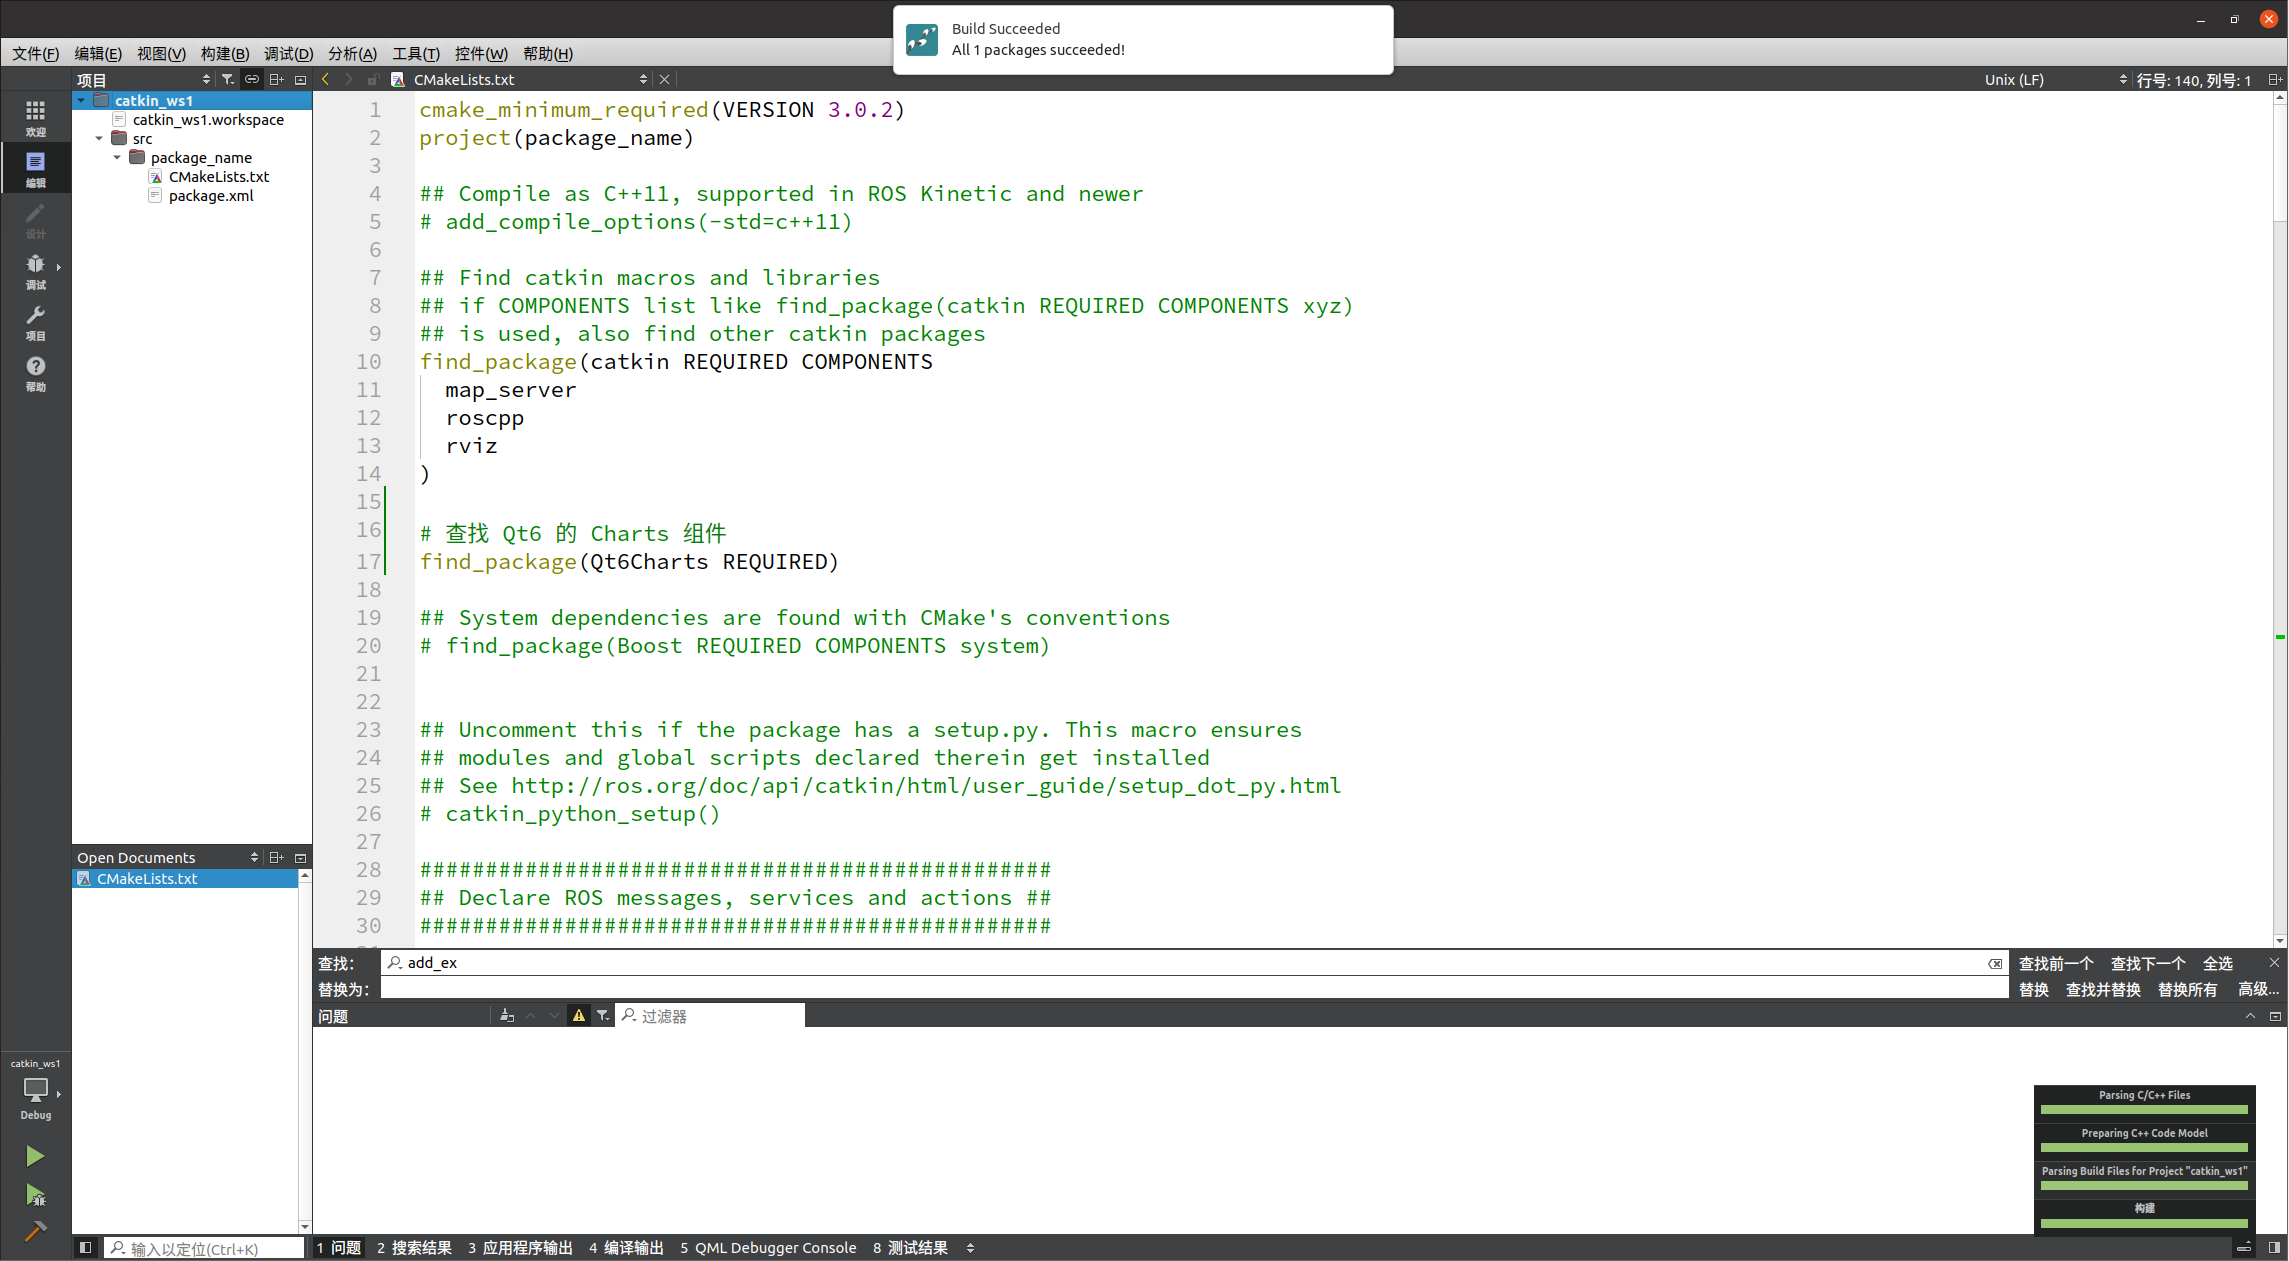Open the 构建(B) build menu

pyautogui.click(x=224, y=54)
